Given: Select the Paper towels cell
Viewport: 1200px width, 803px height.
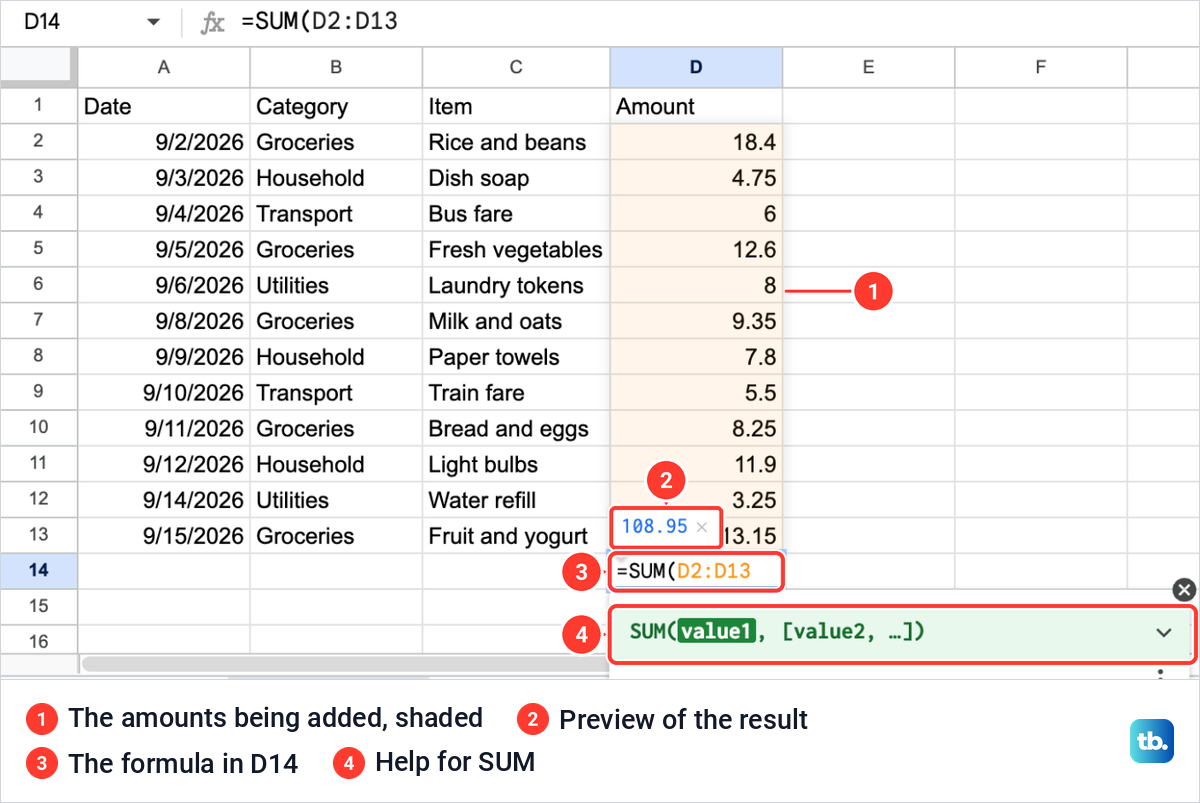Looking at the screenshot, I should 516,357.
